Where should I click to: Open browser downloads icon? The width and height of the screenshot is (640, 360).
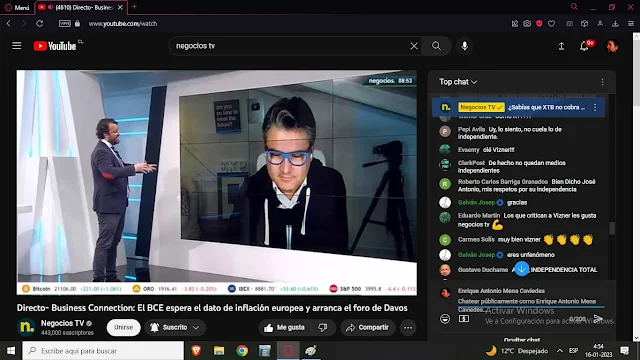[615, 24]
